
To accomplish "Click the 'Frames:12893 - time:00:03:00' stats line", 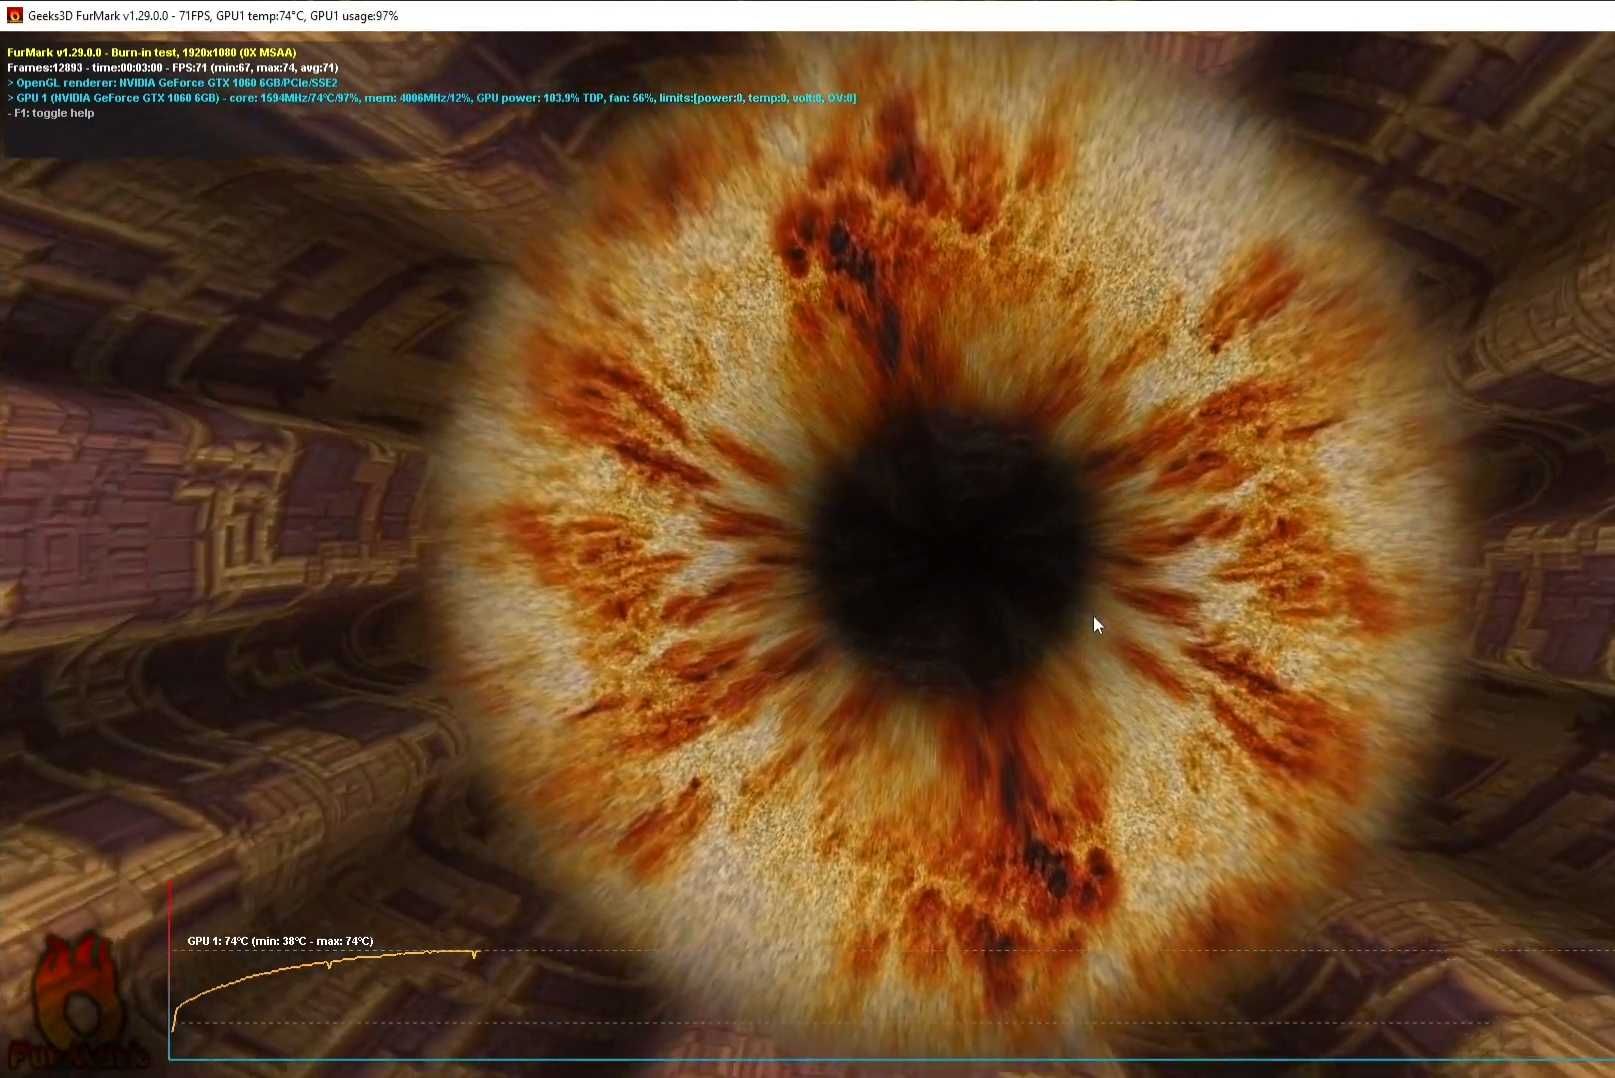I will point(172,67).
